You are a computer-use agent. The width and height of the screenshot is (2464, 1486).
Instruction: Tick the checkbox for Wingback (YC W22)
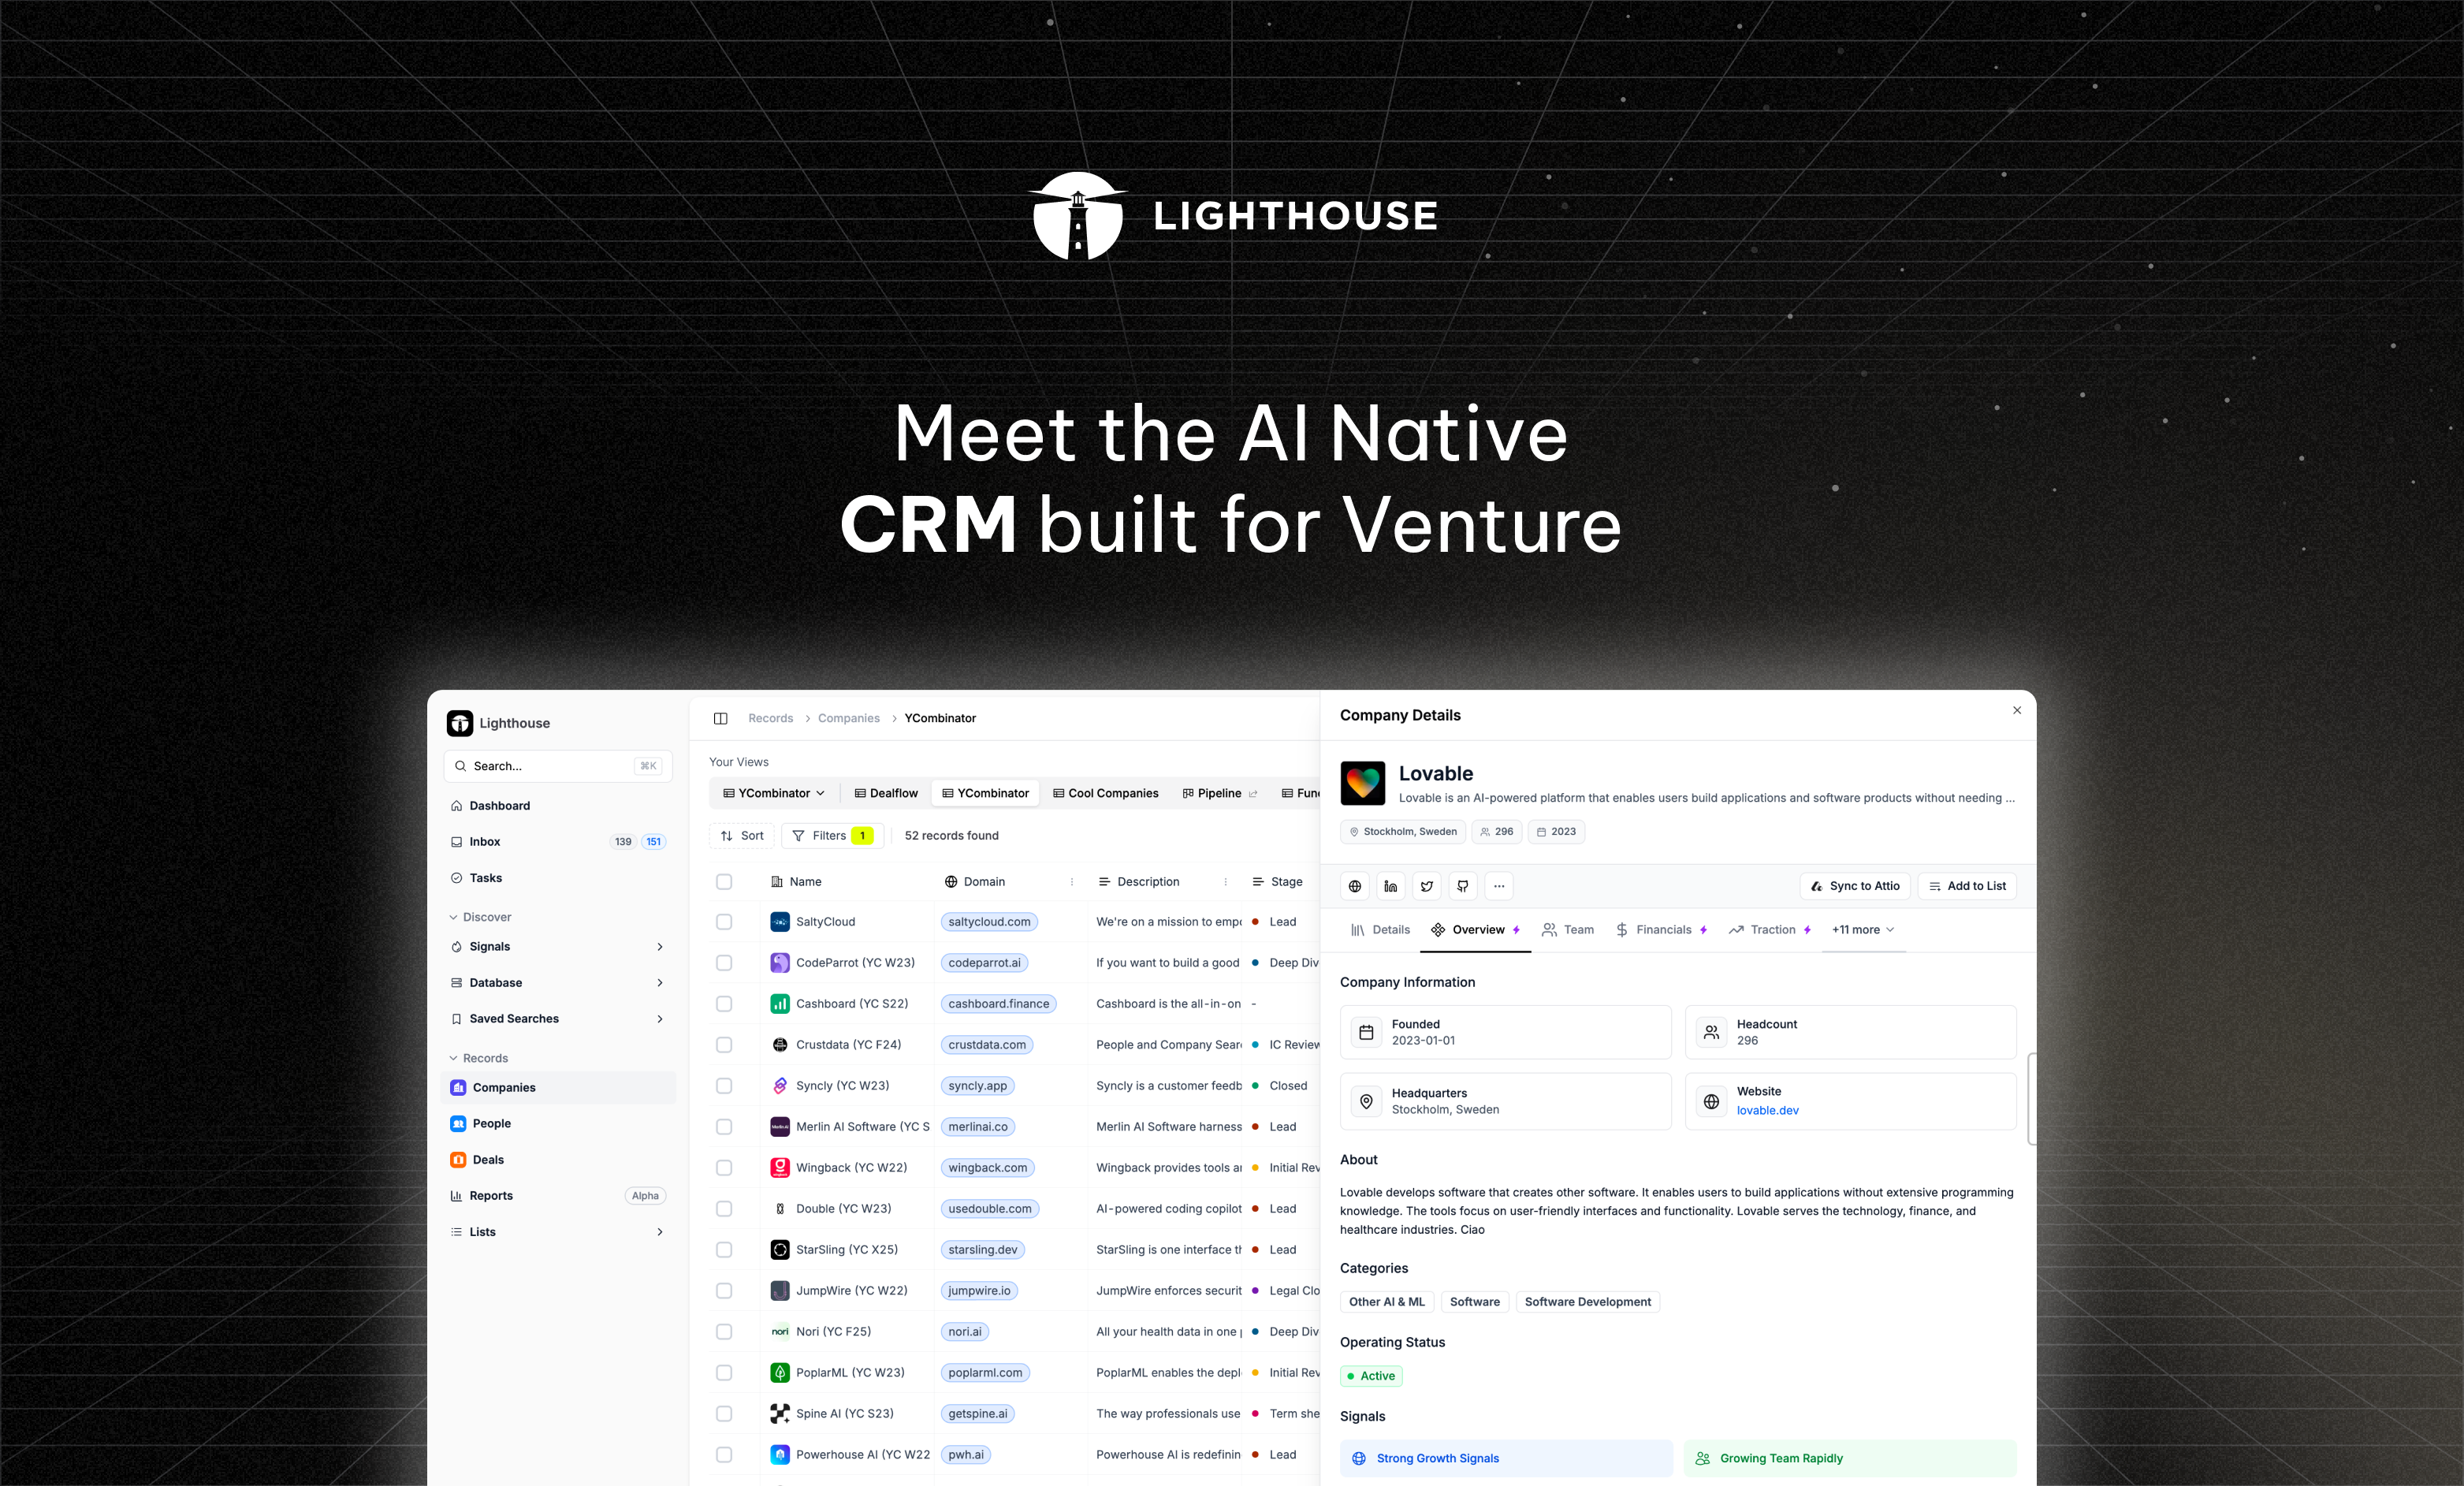click(723, 1167)
